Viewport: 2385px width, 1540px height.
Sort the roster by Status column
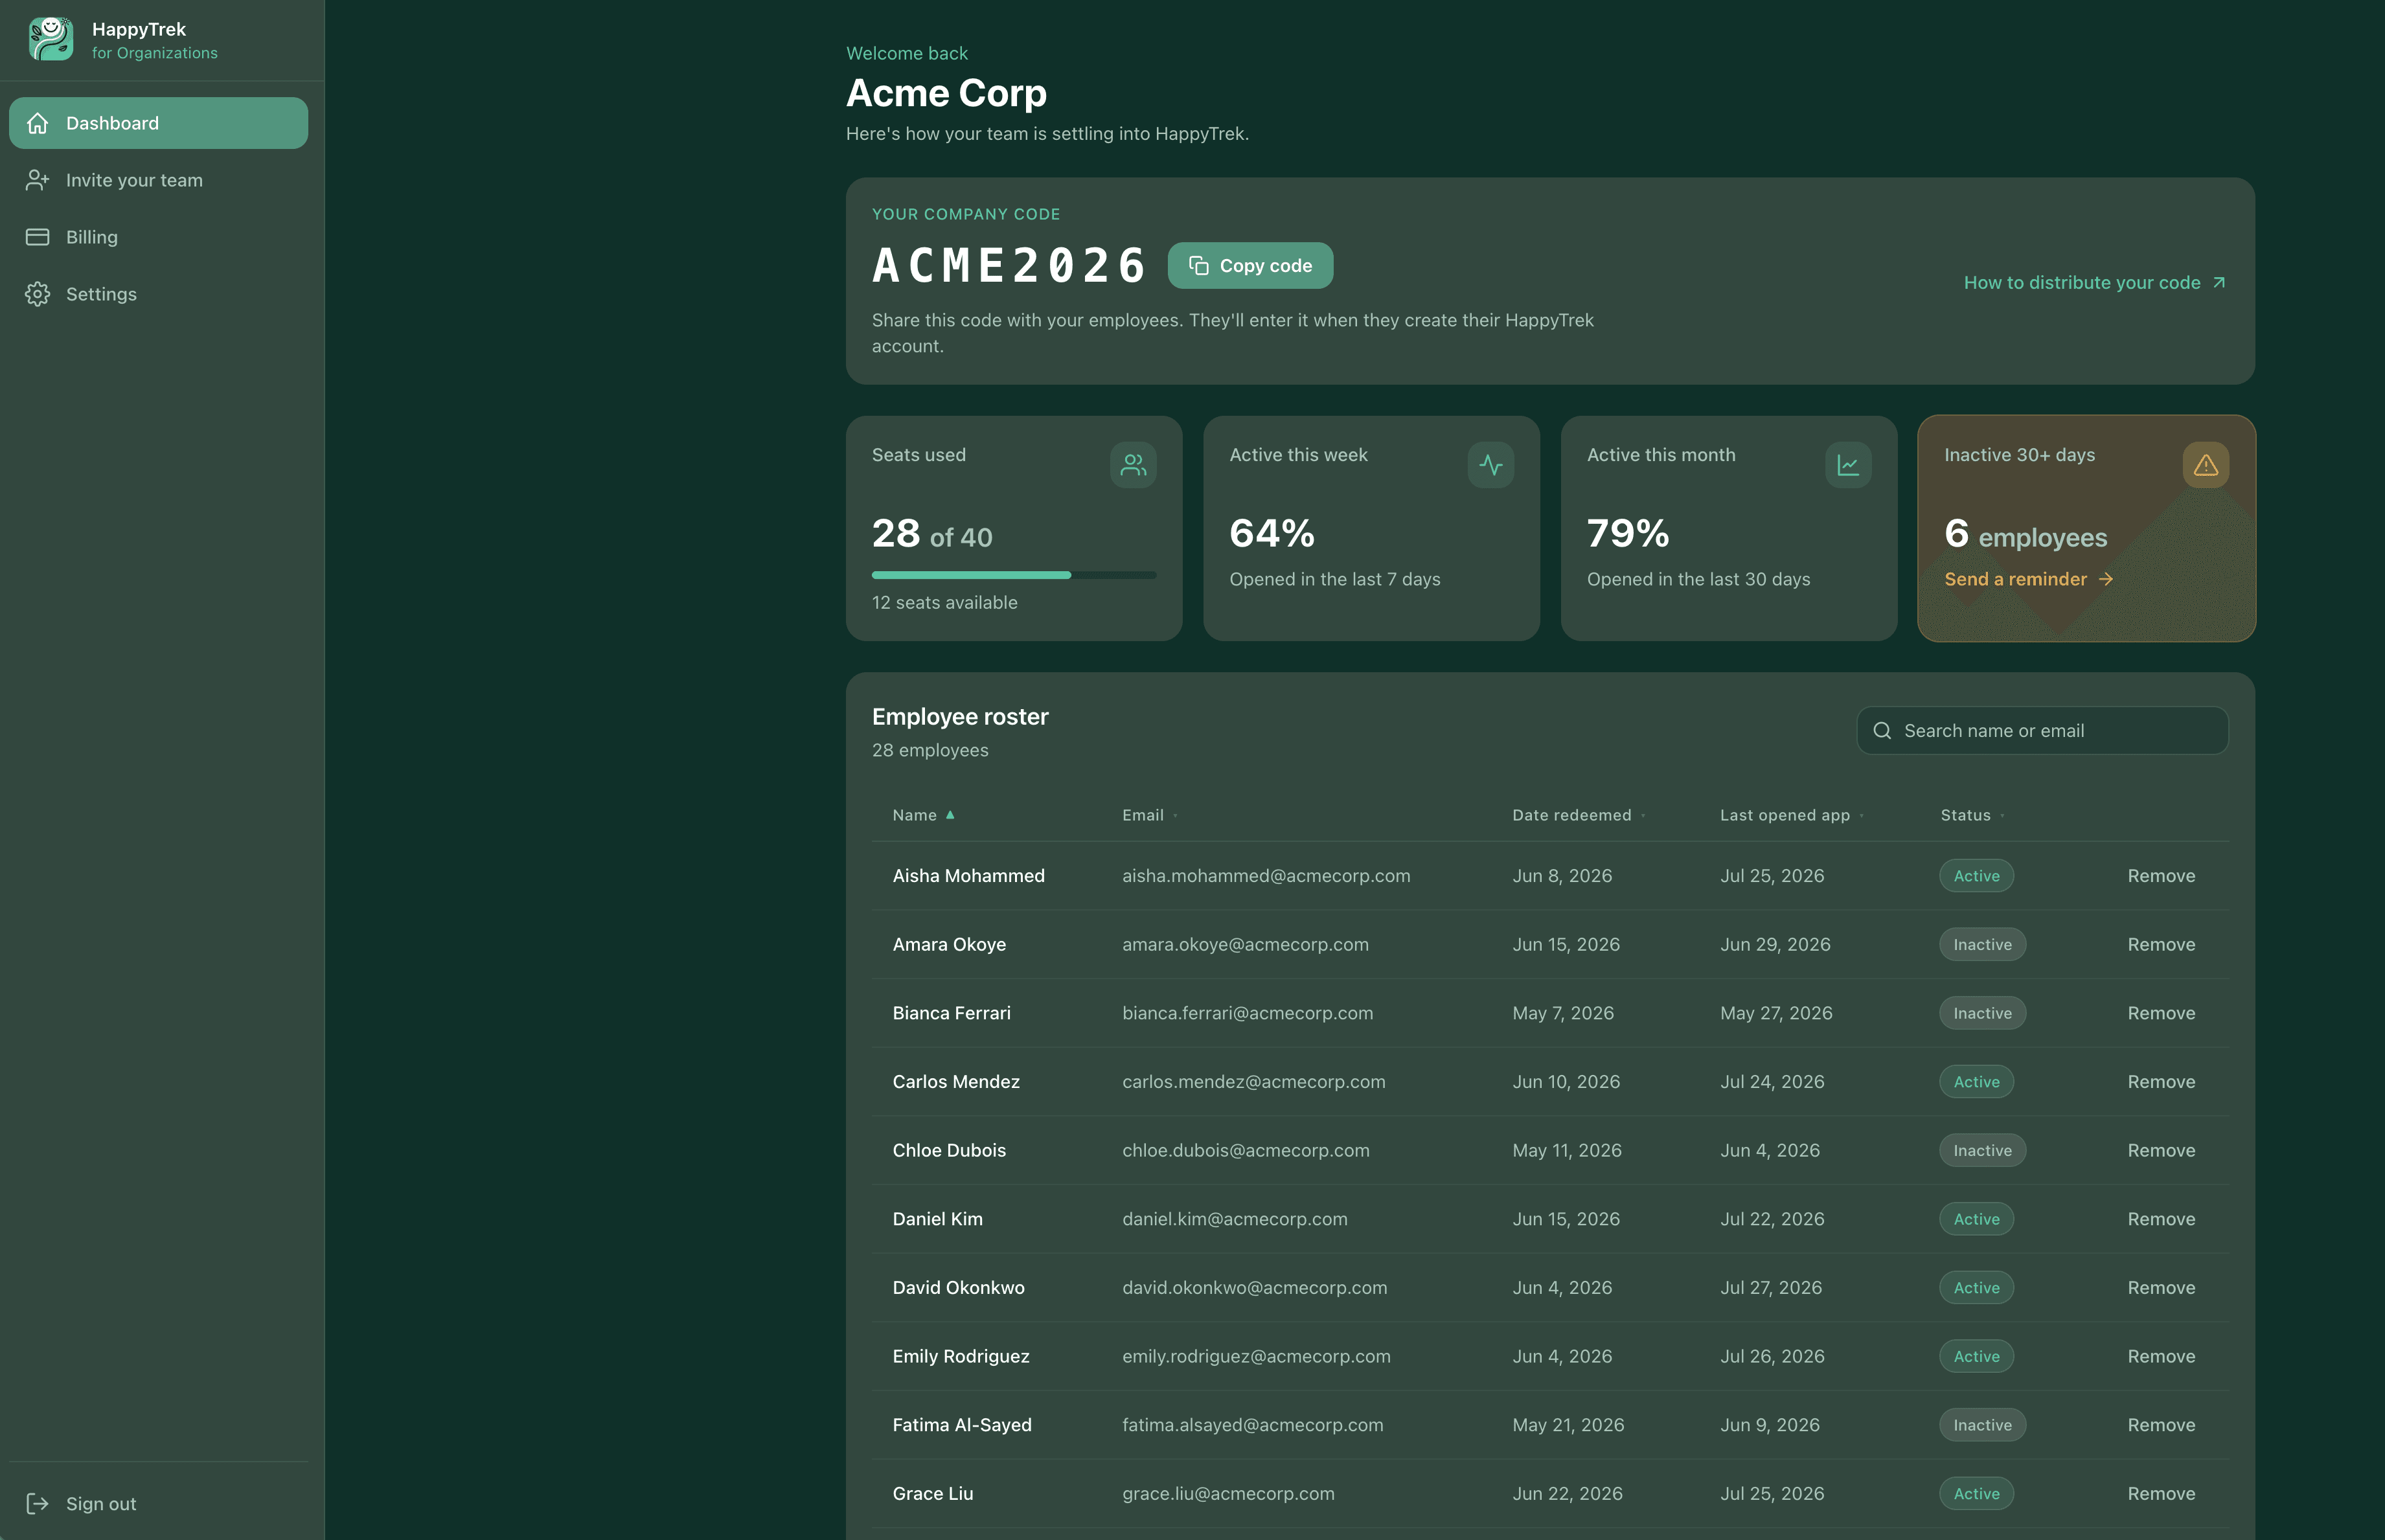1972,815
